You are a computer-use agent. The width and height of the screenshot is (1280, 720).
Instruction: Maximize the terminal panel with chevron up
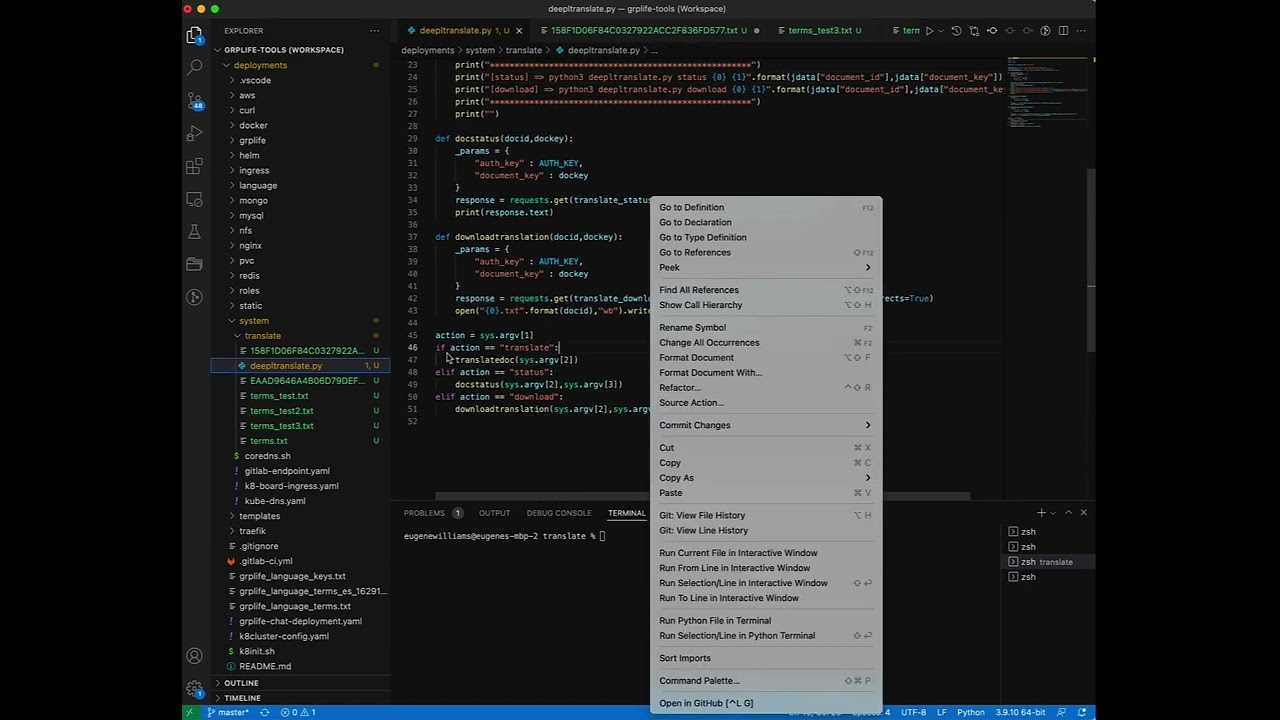coord(1068,513)
